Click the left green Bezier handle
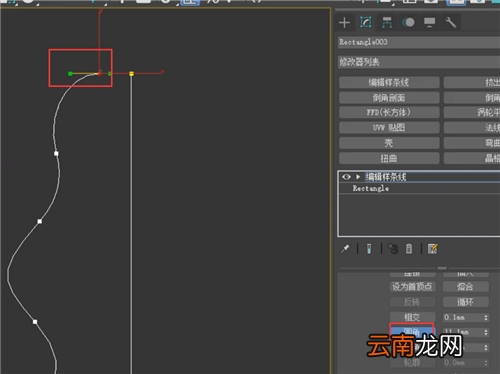This screenshot has width=500, height=374. (70, 74)
